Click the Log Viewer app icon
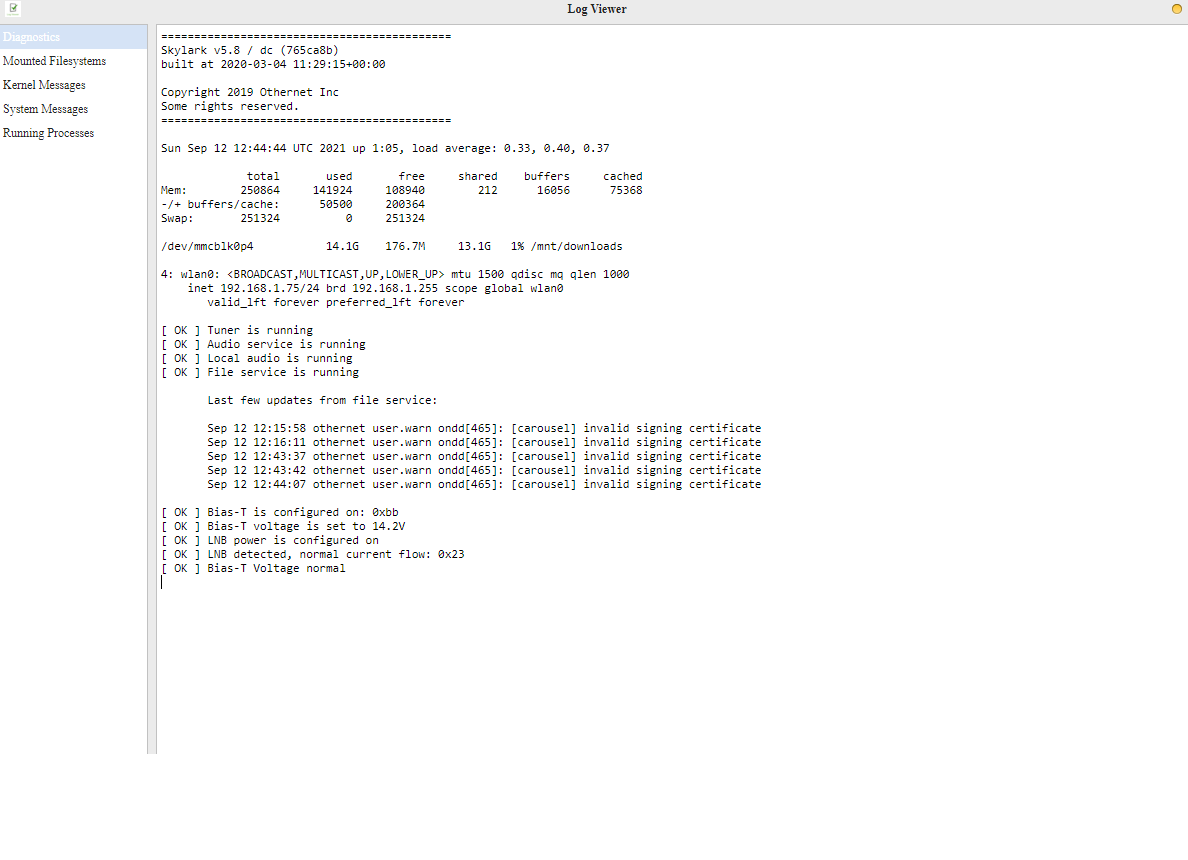Image resolution: width=1188 pixels, height=860 pixels. pyautogui.click(x=13, y=9)
